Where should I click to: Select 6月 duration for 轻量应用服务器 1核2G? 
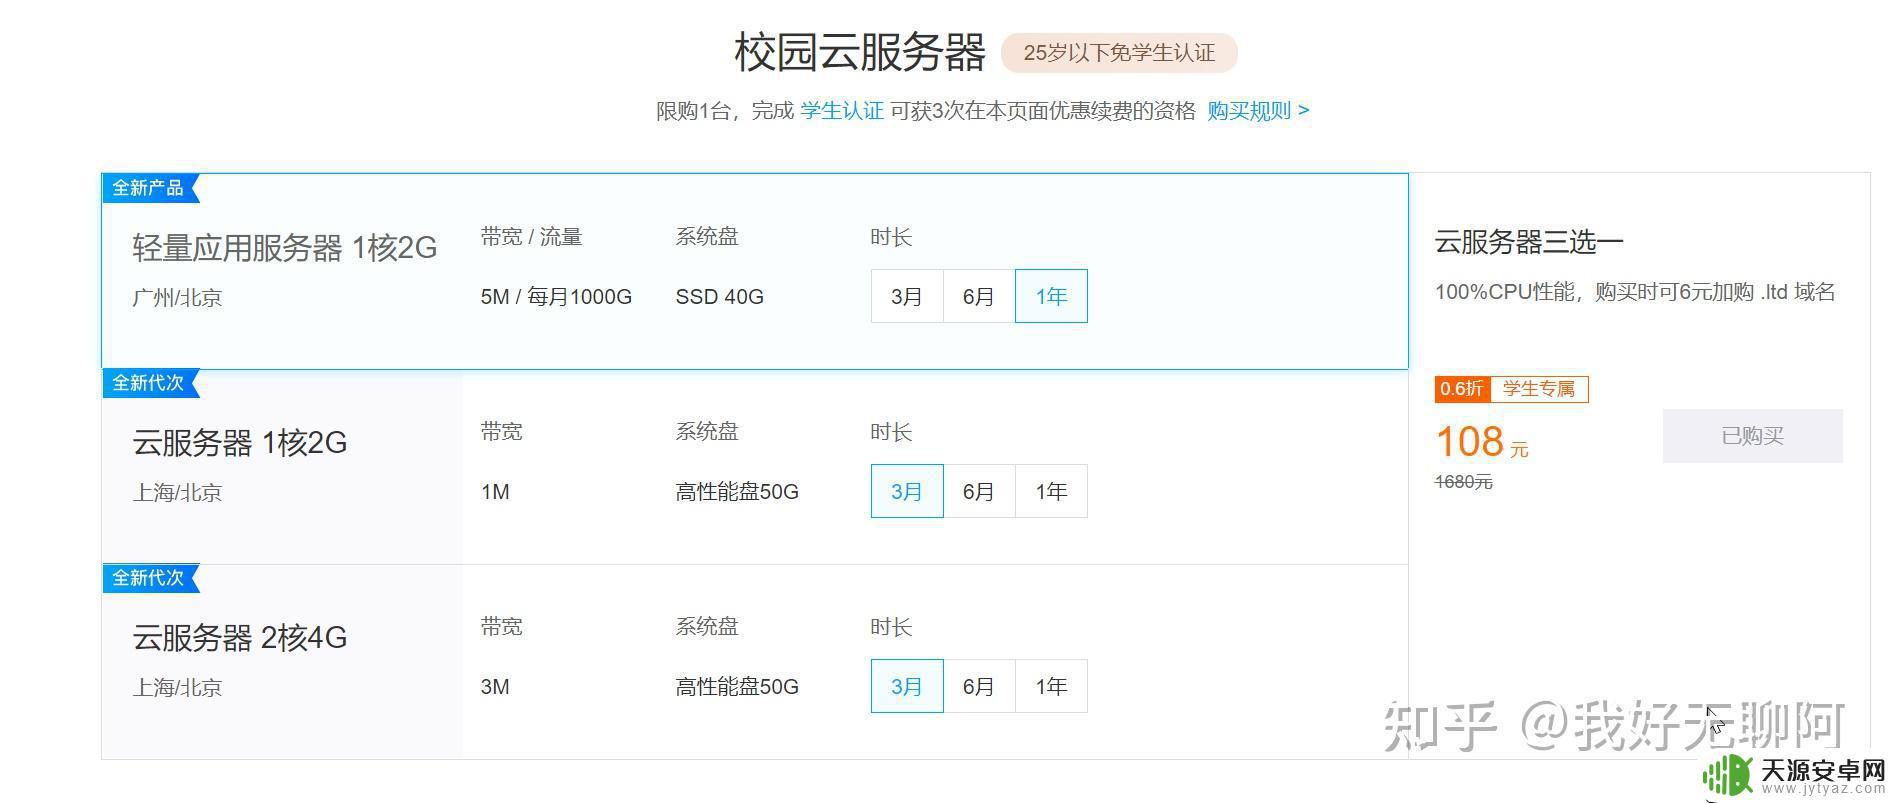point(979,296)
